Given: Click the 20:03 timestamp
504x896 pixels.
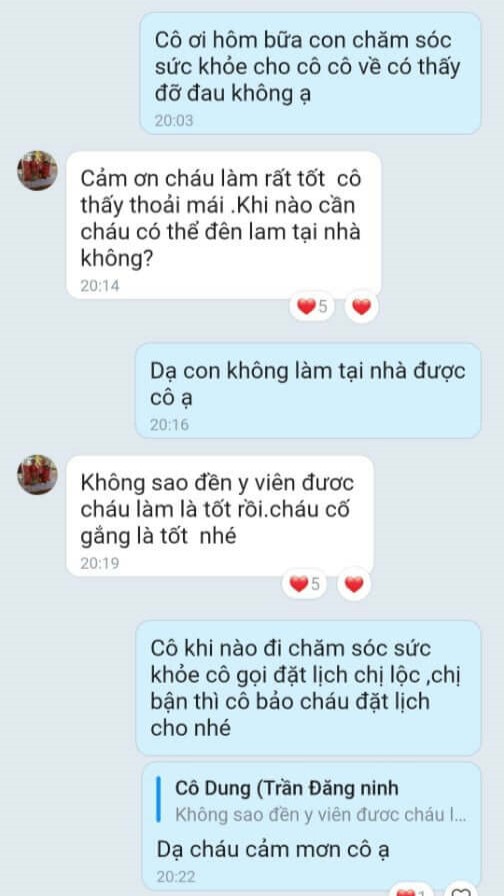Looking at the screenshot, I should point(174,121).
